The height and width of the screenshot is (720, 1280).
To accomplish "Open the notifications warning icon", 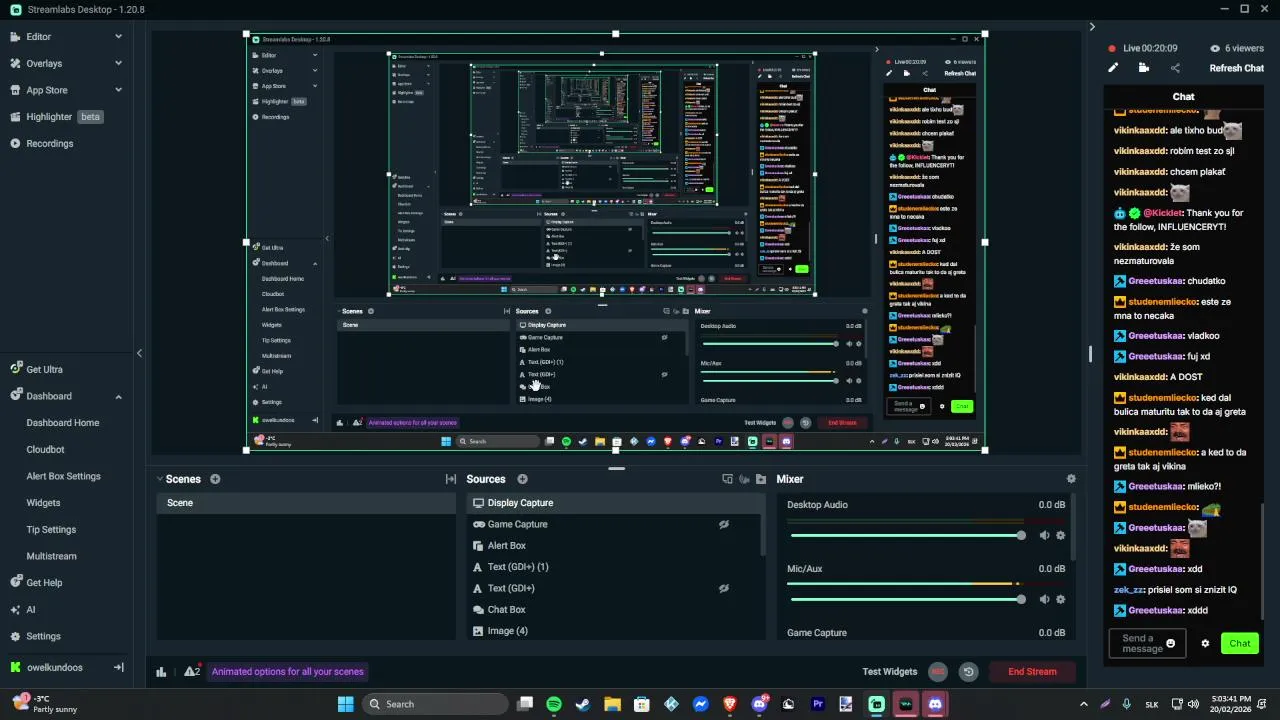I will (191, 671).
